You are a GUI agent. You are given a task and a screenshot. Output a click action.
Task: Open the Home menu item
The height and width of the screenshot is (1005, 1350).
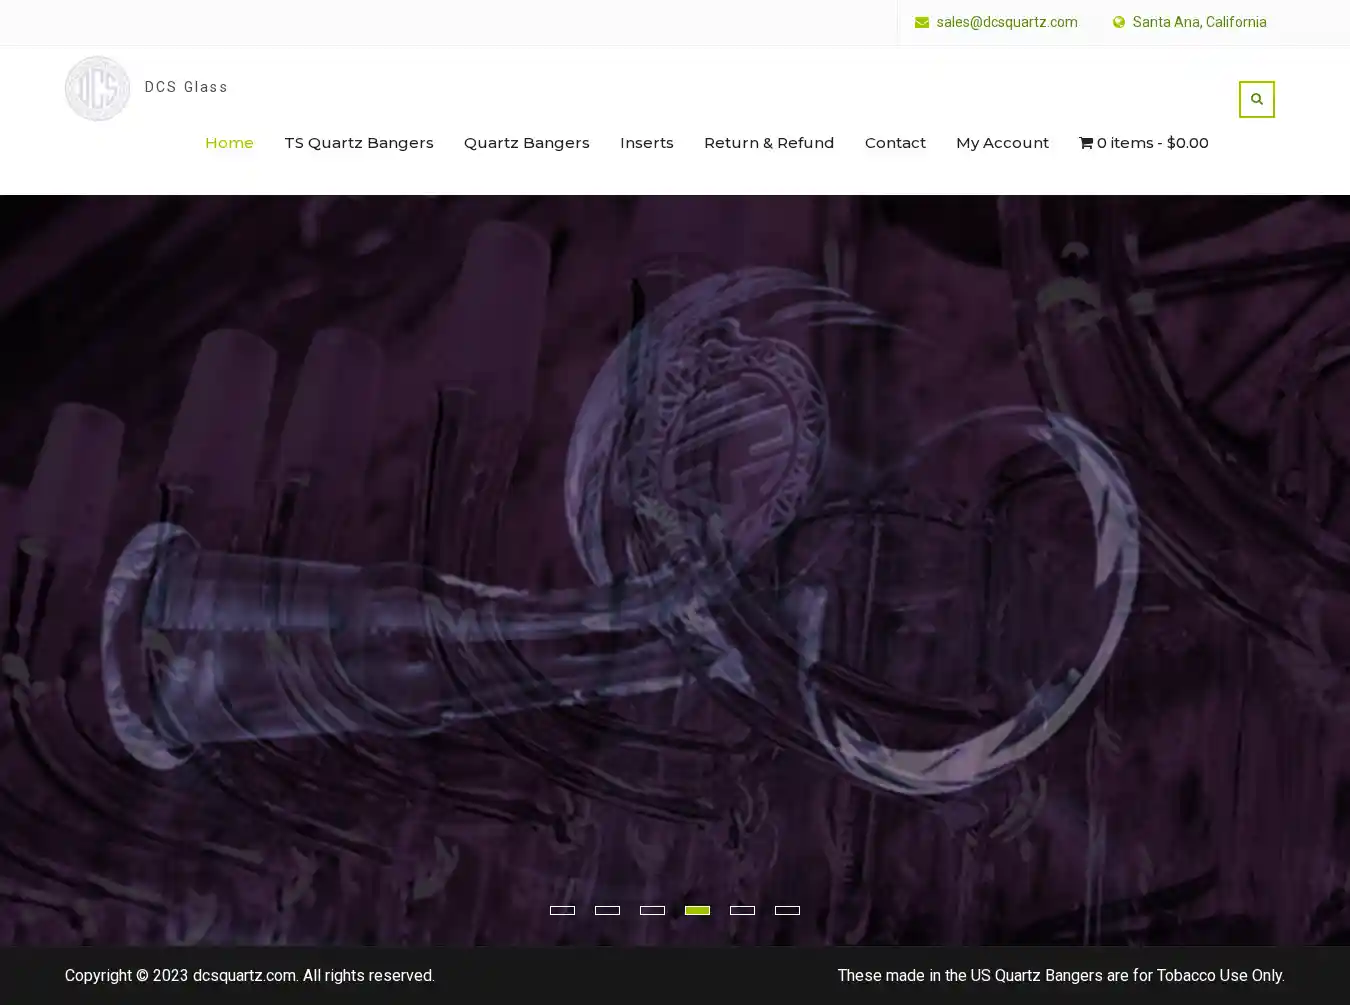[x=229, y=143]
